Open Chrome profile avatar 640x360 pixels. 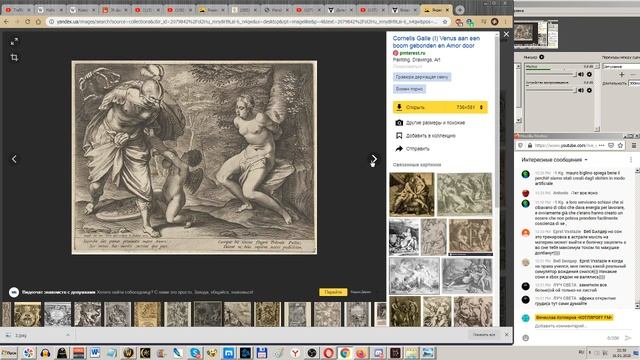[494, 22]
